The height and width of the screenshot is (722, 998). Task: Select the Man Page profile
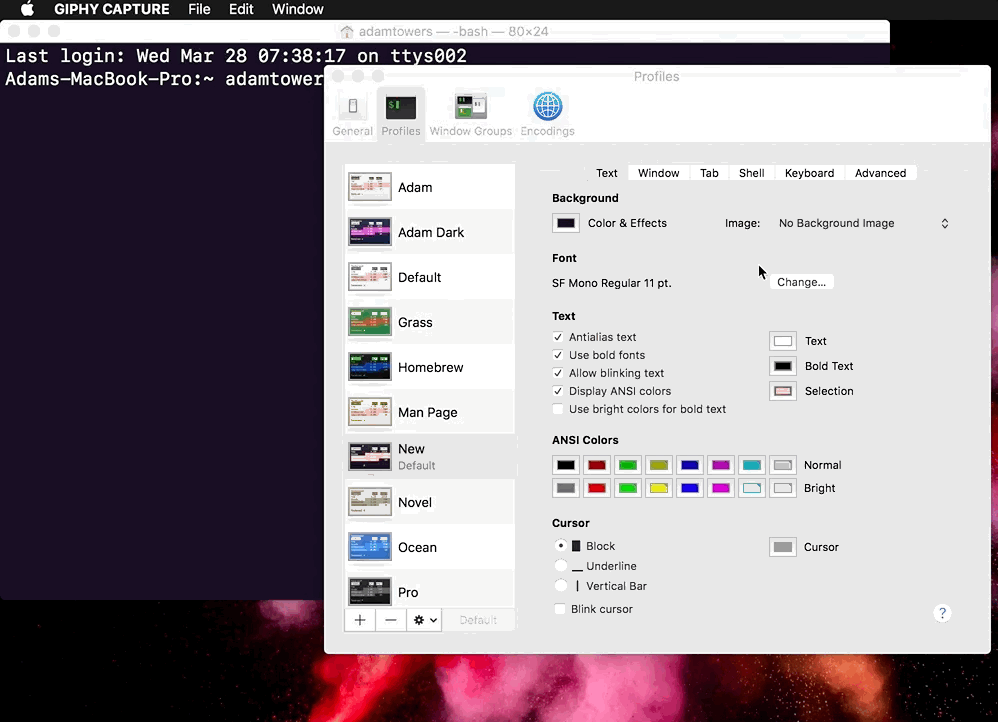[430, 413]
